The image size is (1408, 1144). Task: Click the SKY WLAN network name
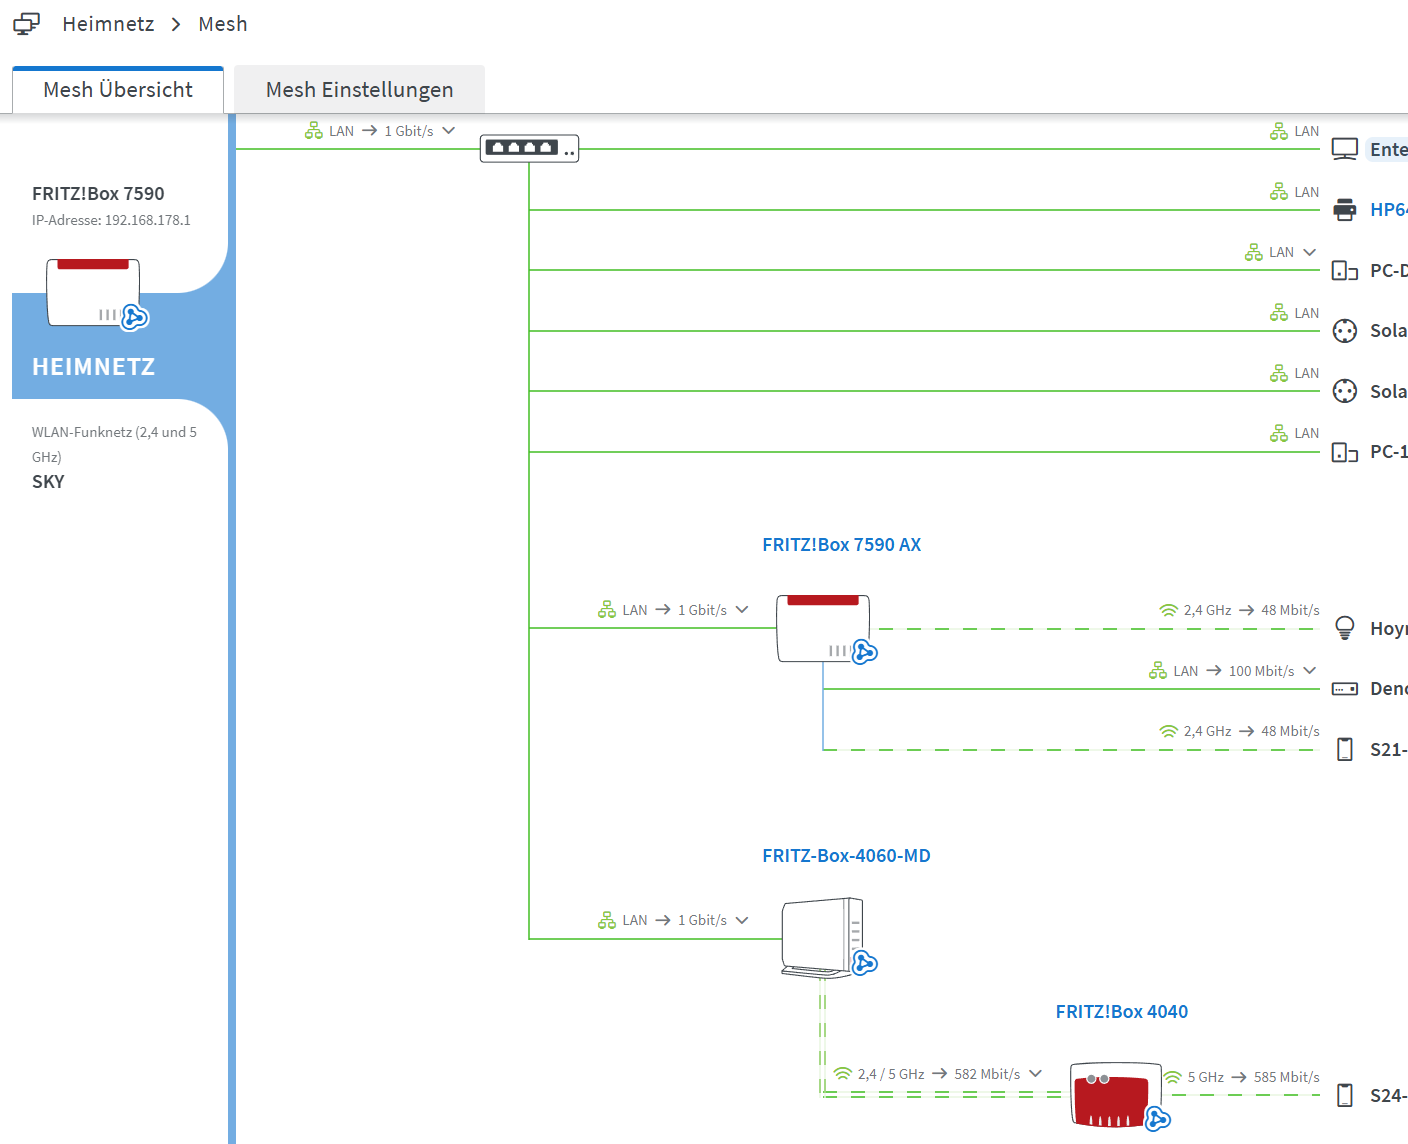[x=48, y=482]
